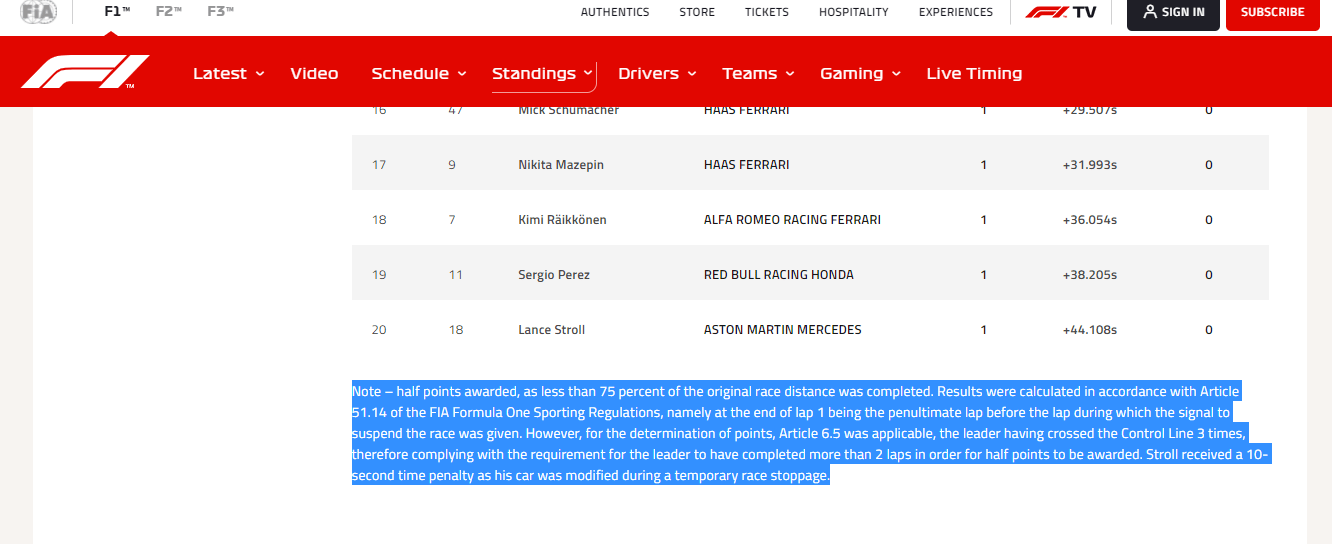This screenshot has height=544, width=1332.
Task: Switch to the F1 series tab
Action: coord(118,12)
